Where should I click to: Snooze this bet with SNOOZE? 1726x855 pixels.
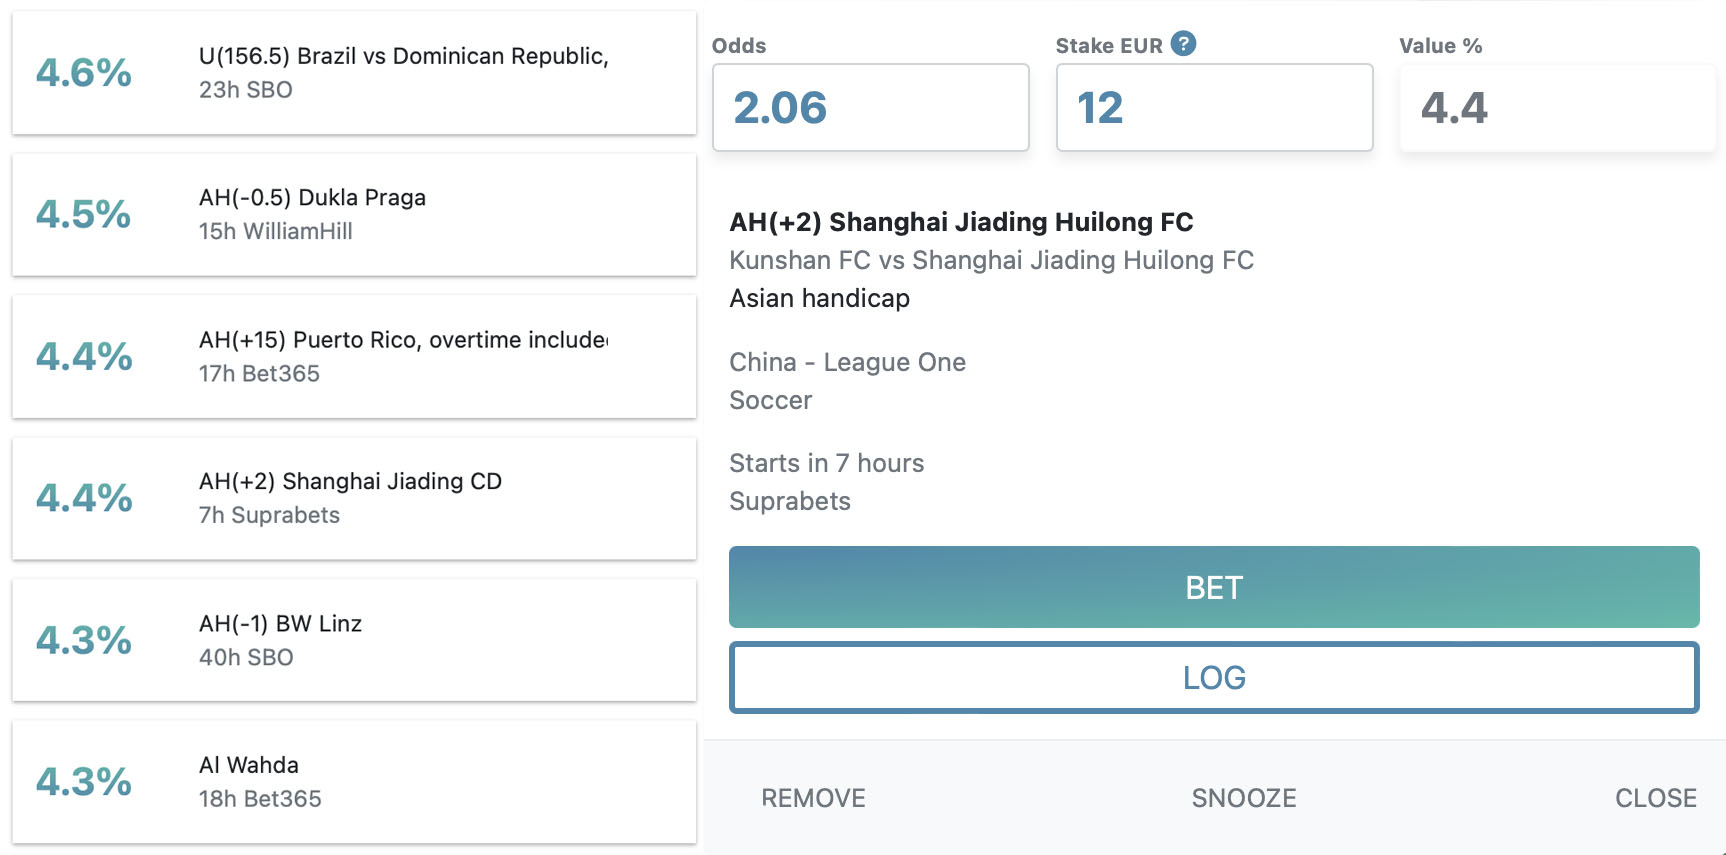click(x=1243, y=798)
